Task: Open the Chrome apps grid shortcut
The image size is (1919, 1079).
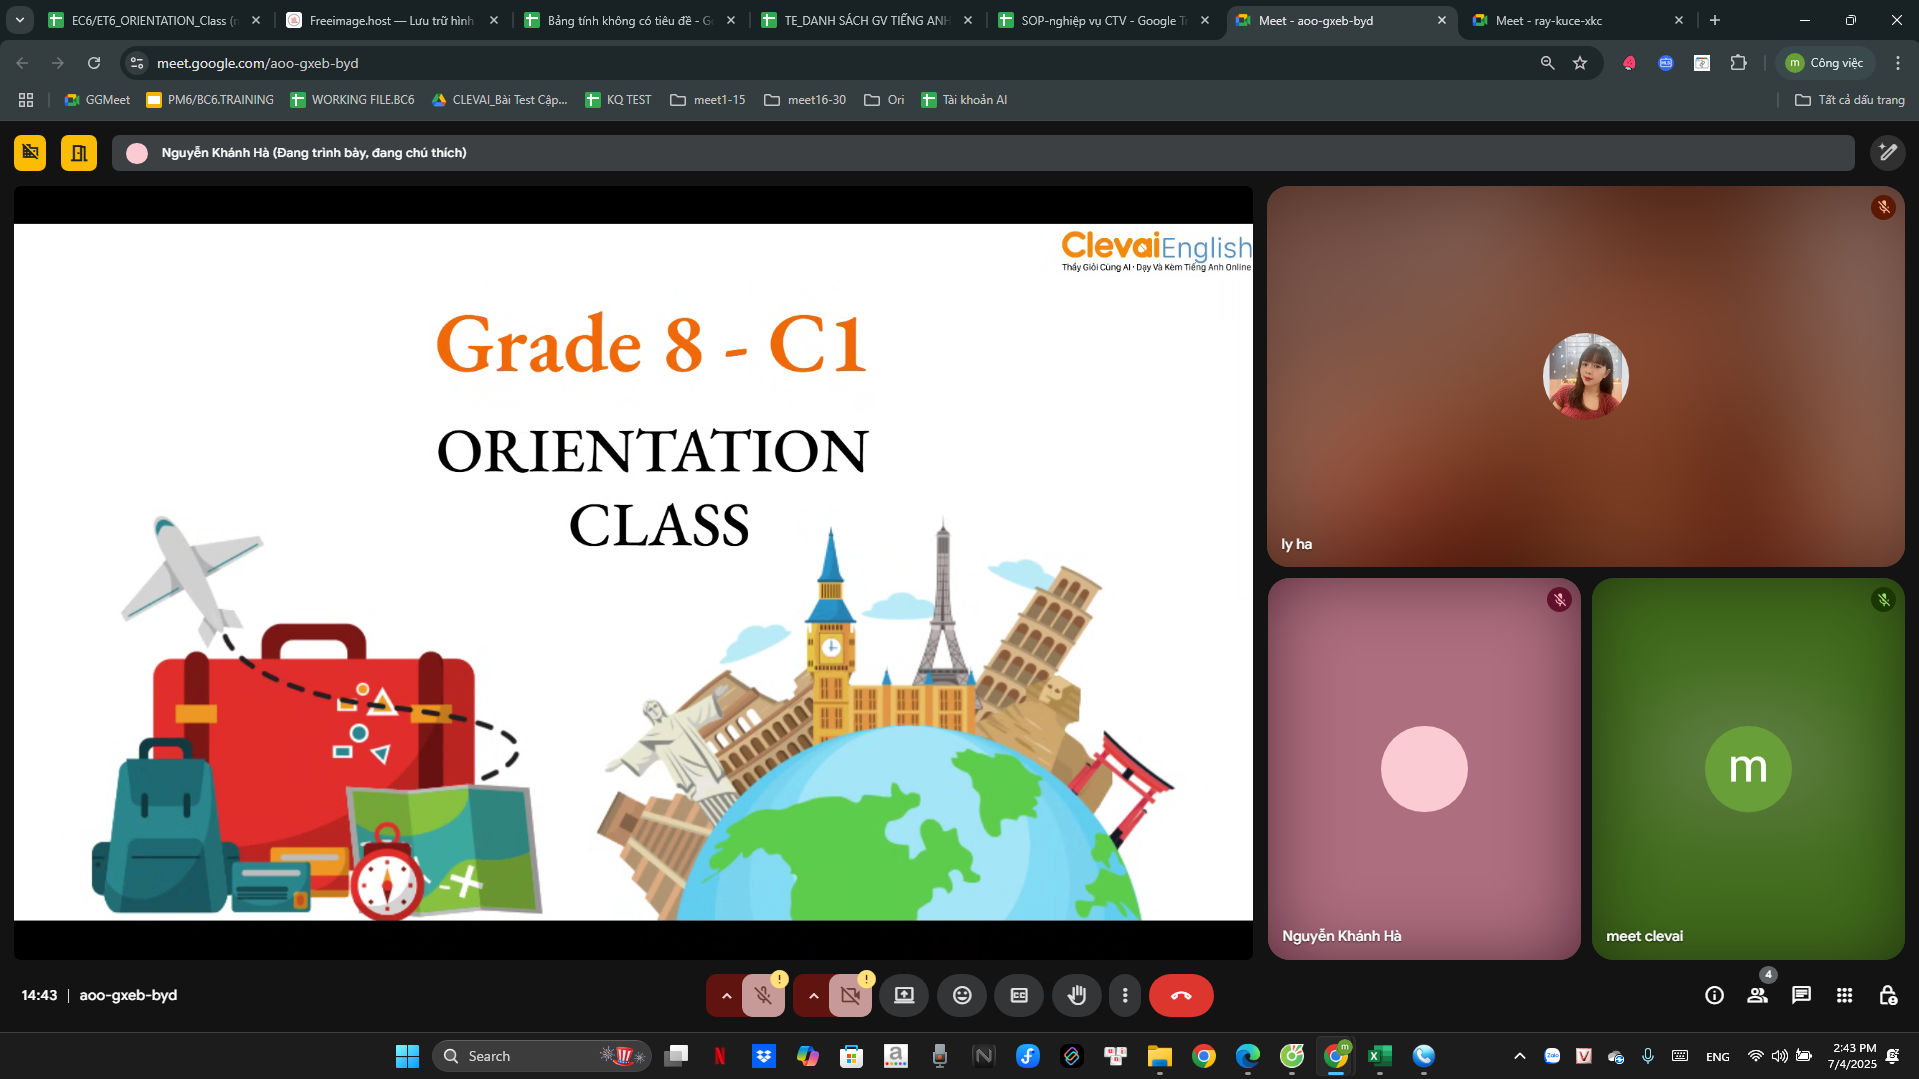Action: [26, 100]
